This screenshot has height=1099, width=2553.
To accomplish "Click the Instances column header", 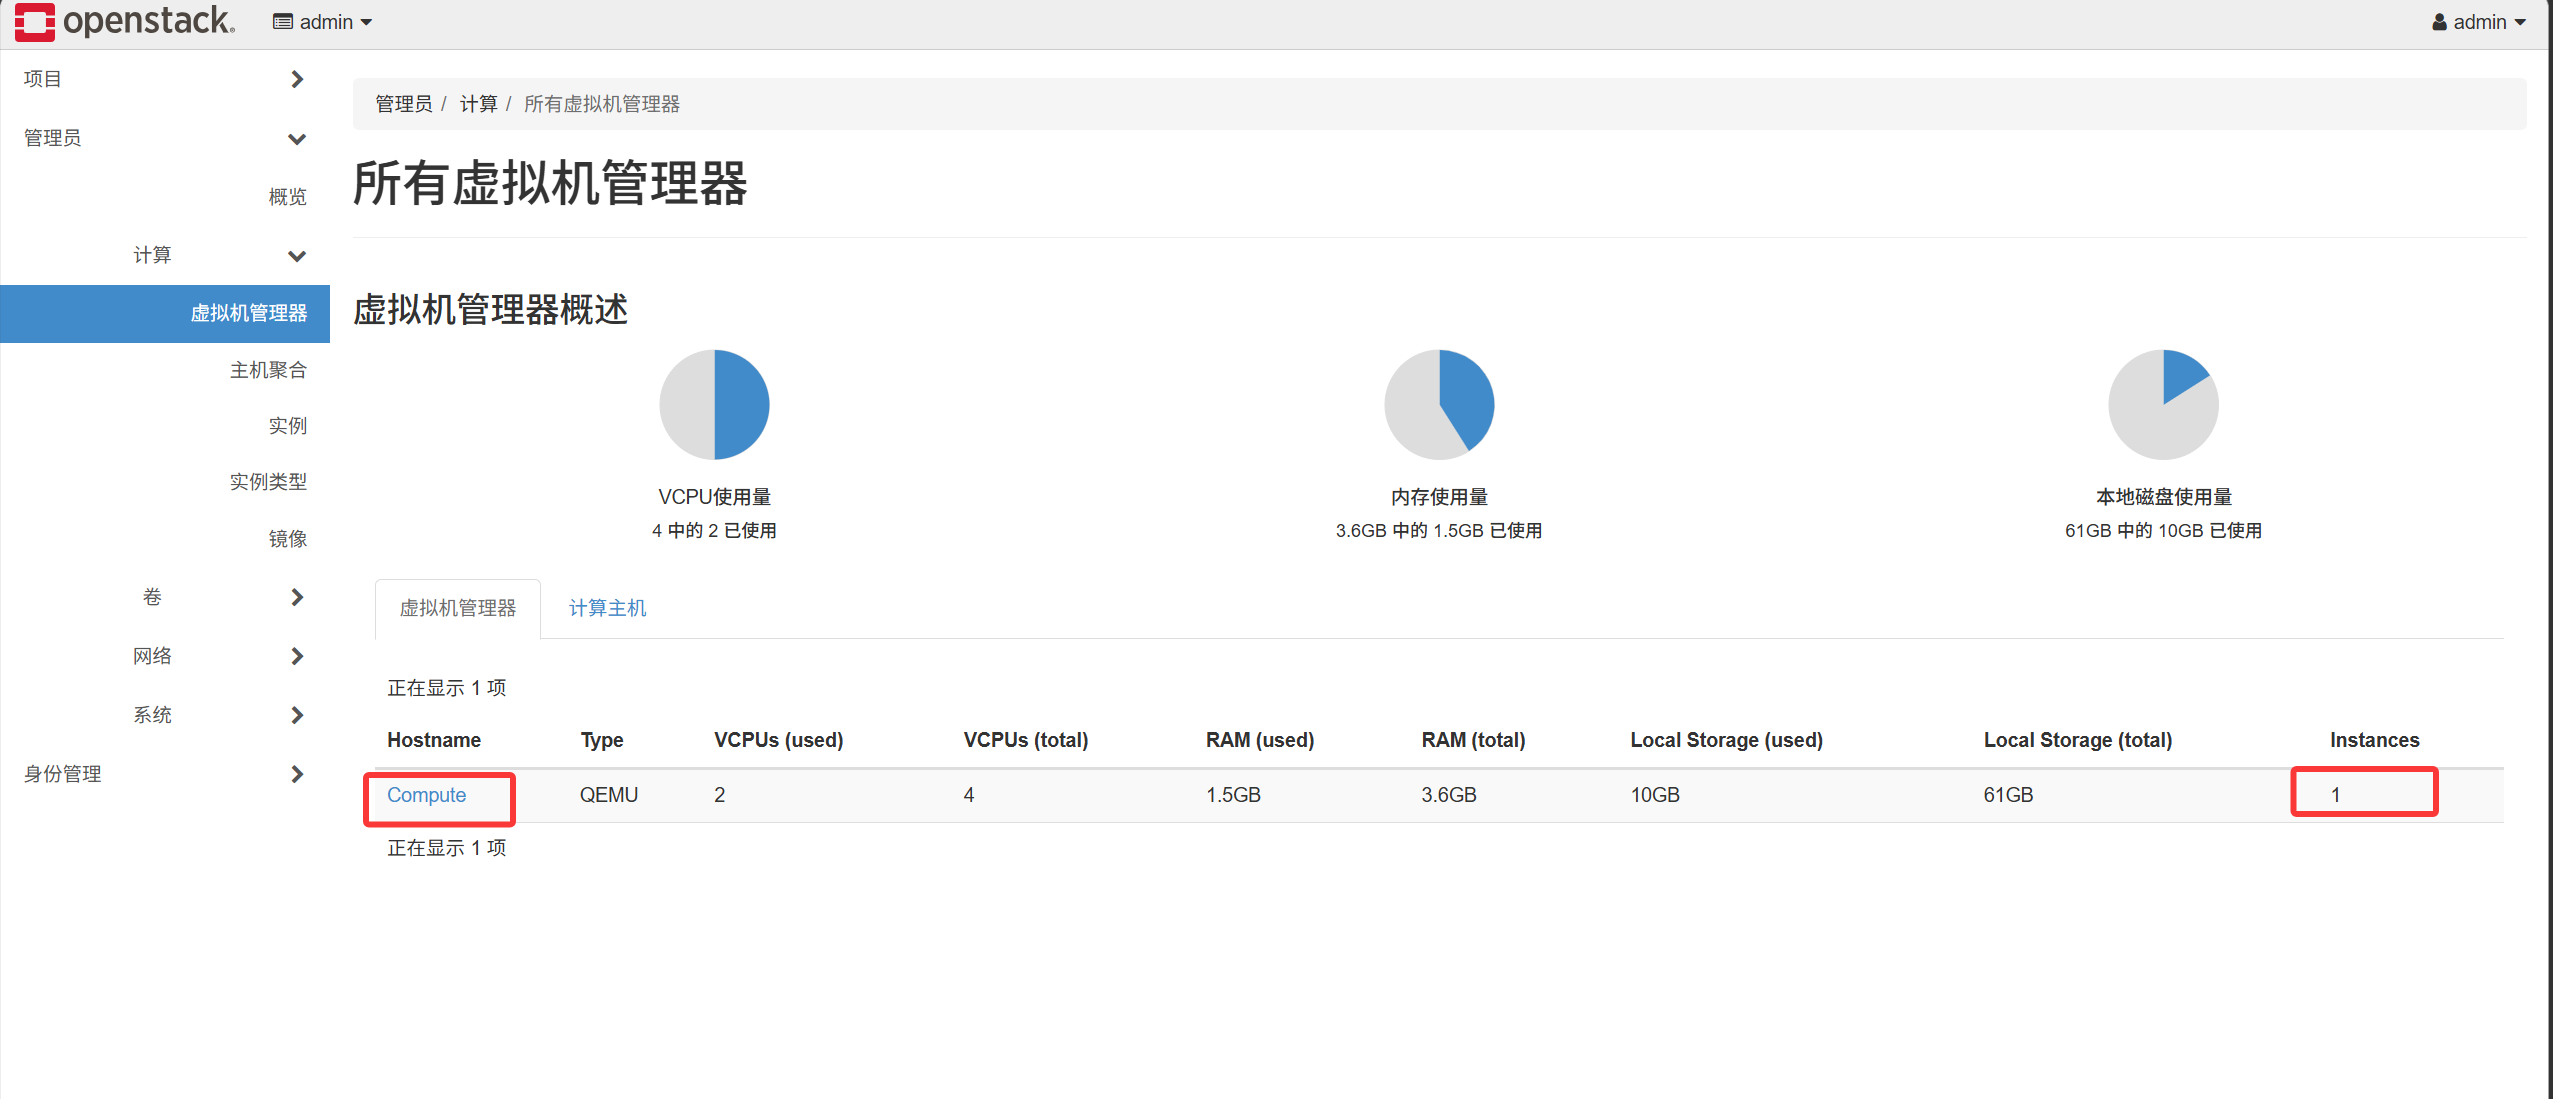I will pyautogui.click(x=2375, y=740).
